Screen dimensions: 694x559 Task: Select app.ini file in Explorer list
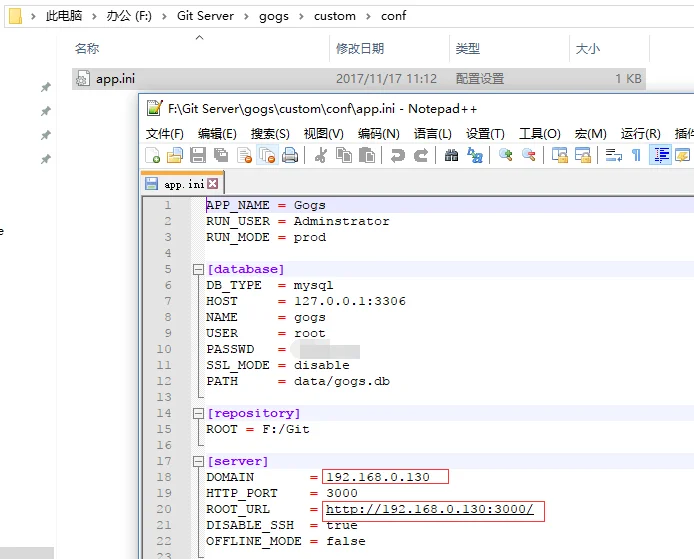tap(359, 79)
